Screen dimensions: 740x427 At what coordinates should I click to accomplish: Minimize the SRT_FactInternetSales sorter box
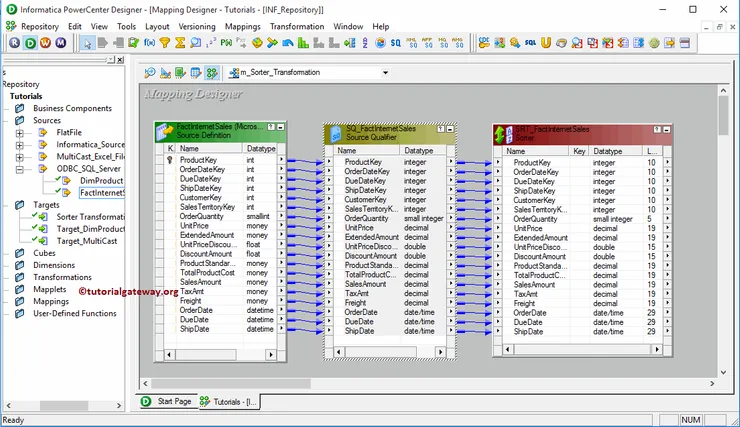666,129
